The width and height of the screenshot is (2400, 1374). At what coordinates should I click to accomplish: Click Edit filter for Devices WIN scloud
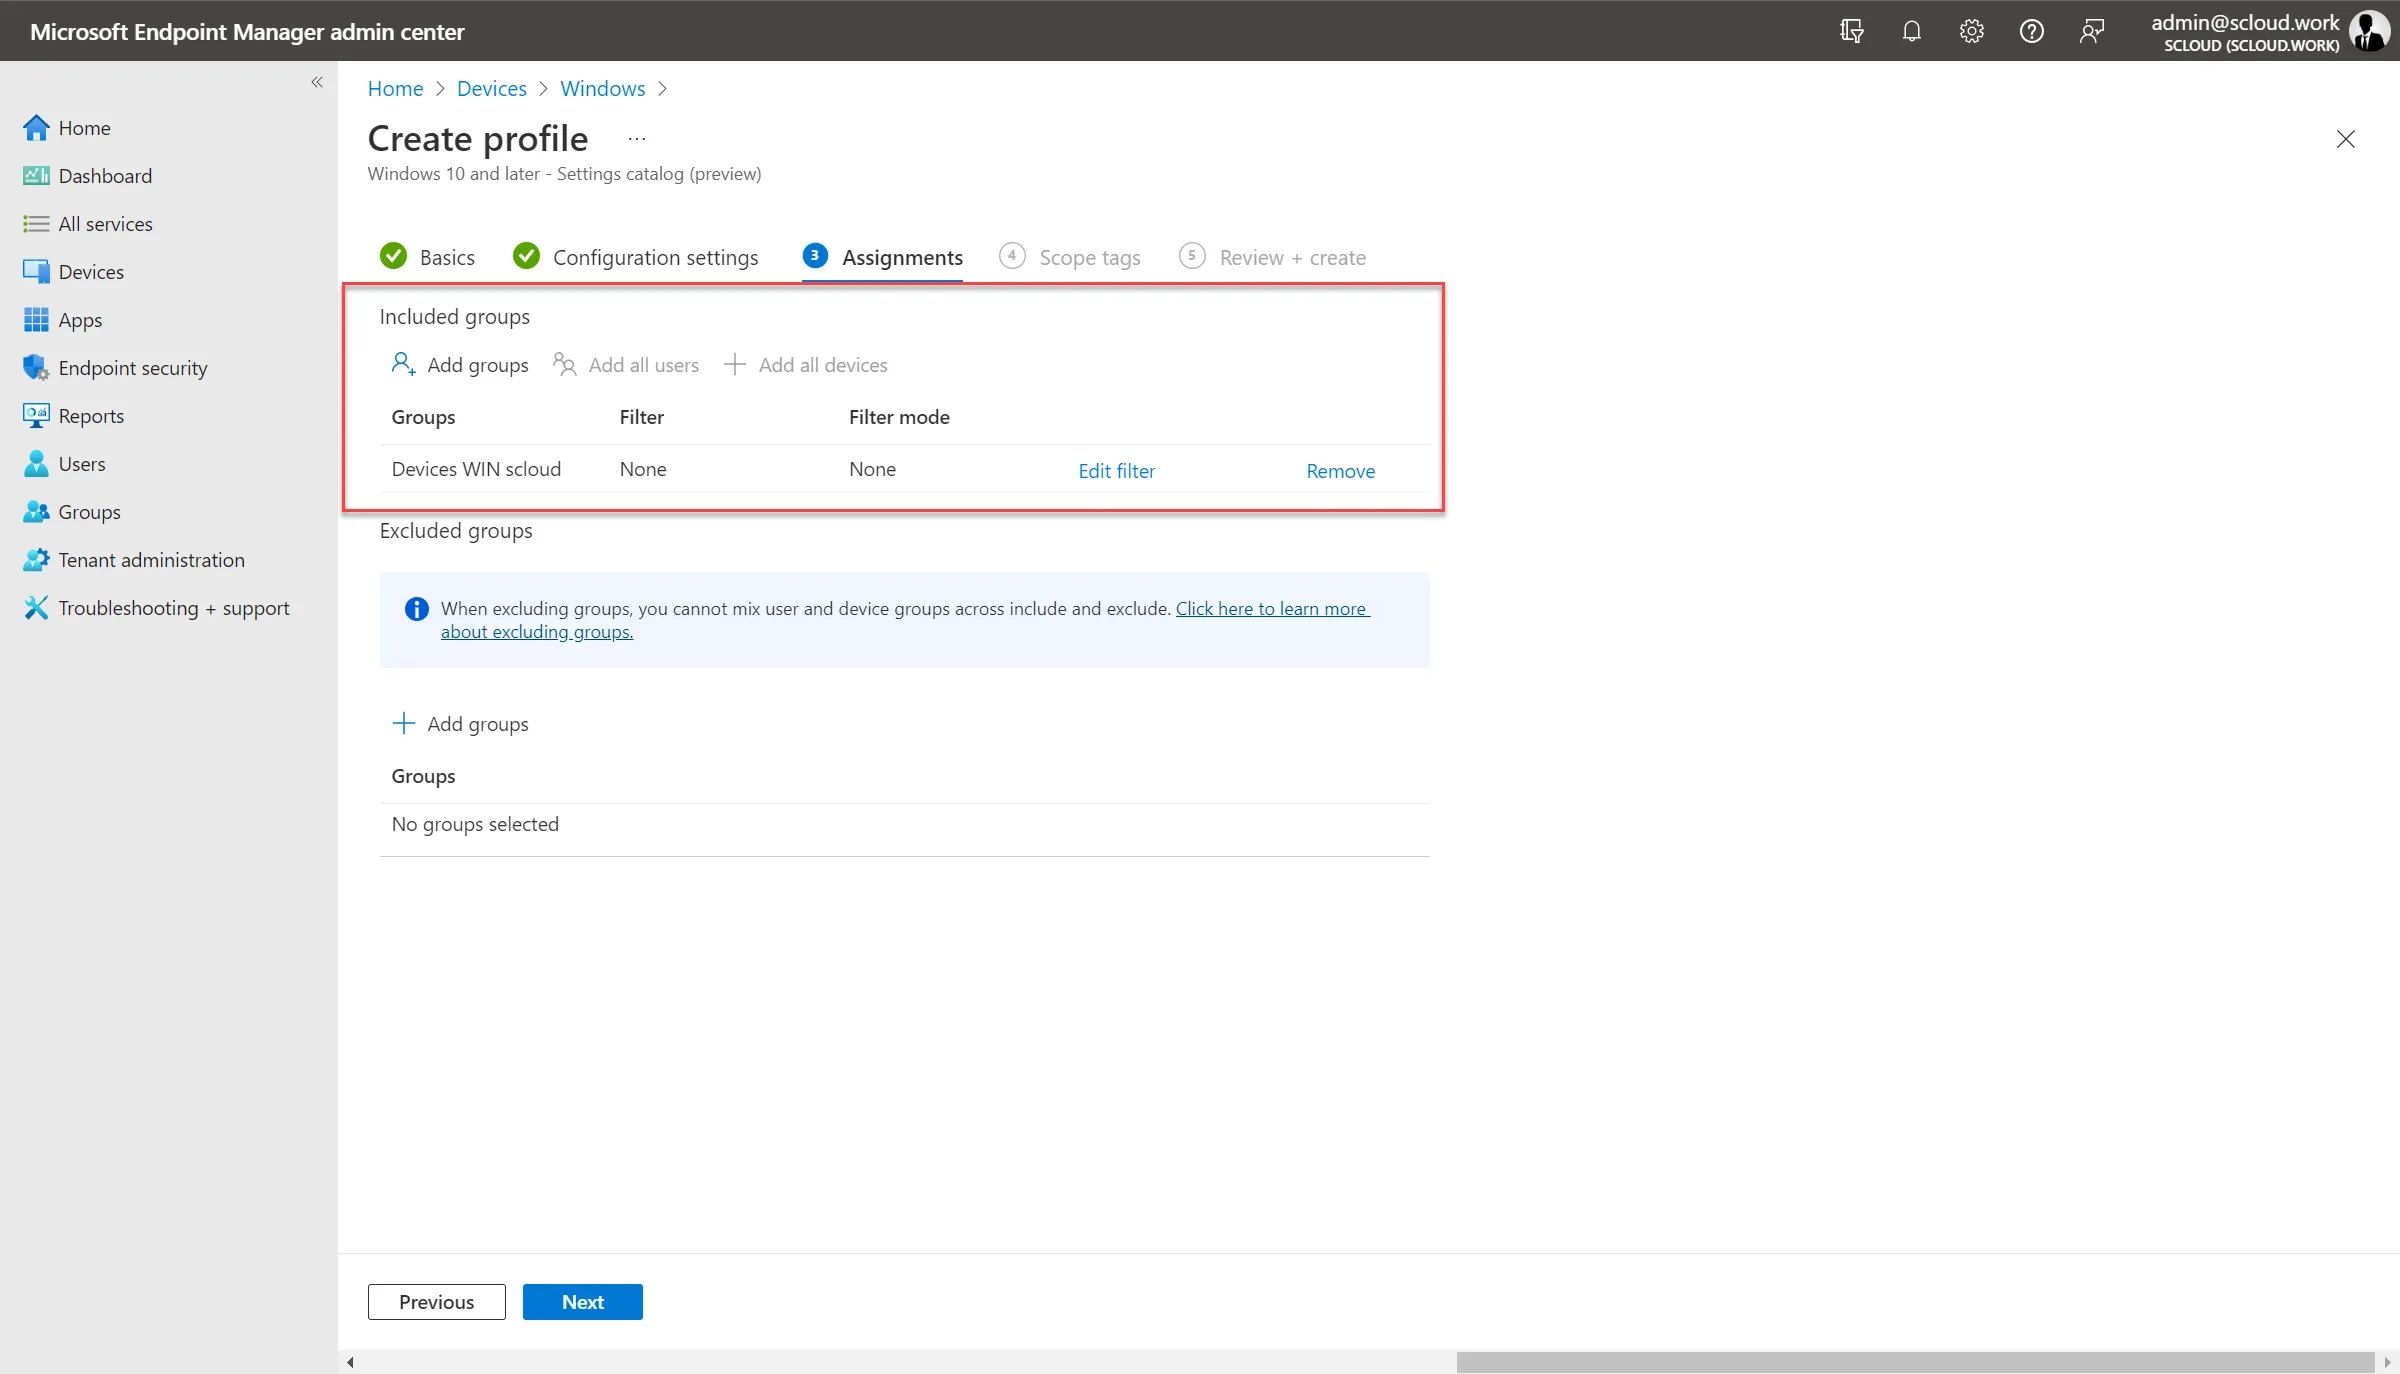pos(1116,471)
